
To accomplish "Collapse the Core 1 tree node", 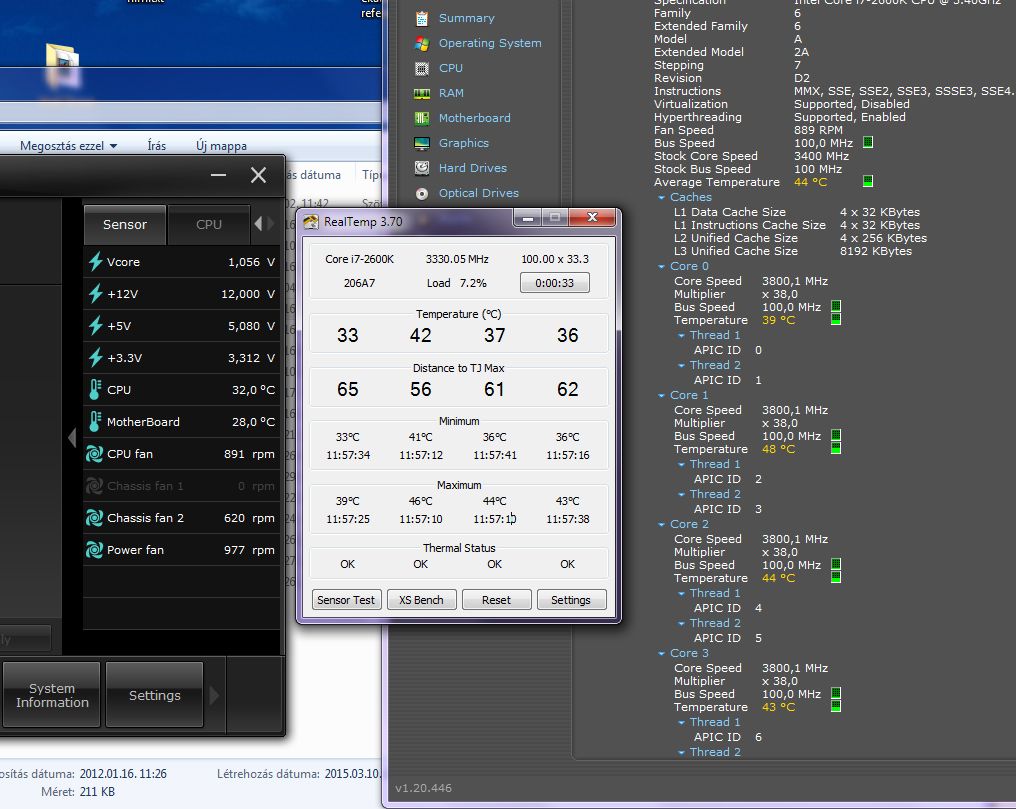I will click(x=662, y=395).
